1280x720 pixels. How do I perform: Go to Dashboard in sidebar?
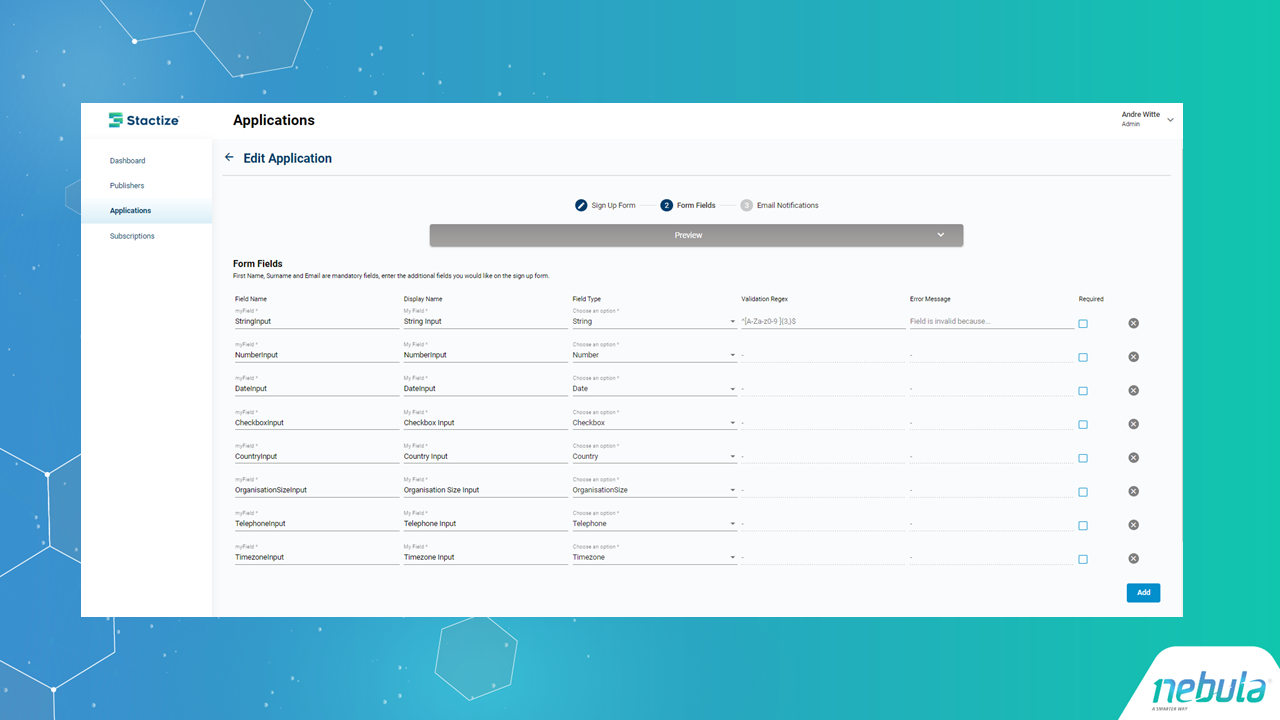(x=127, y=160)
